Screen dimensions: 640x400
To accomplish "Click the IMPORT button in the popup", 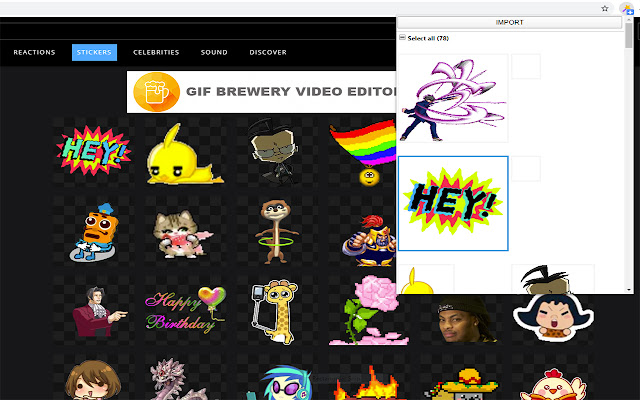I will point(509,22).
